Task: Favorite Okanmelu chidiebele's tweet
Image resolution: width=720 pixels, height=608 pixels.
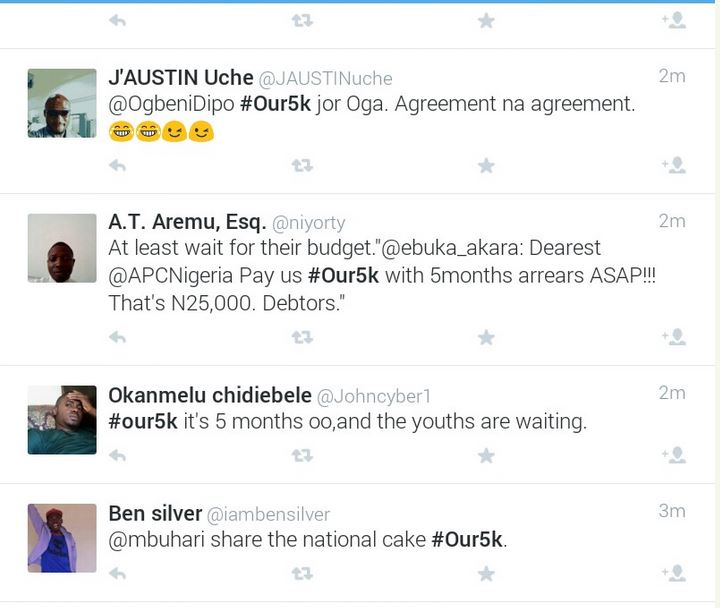Action: coord(486,456)
